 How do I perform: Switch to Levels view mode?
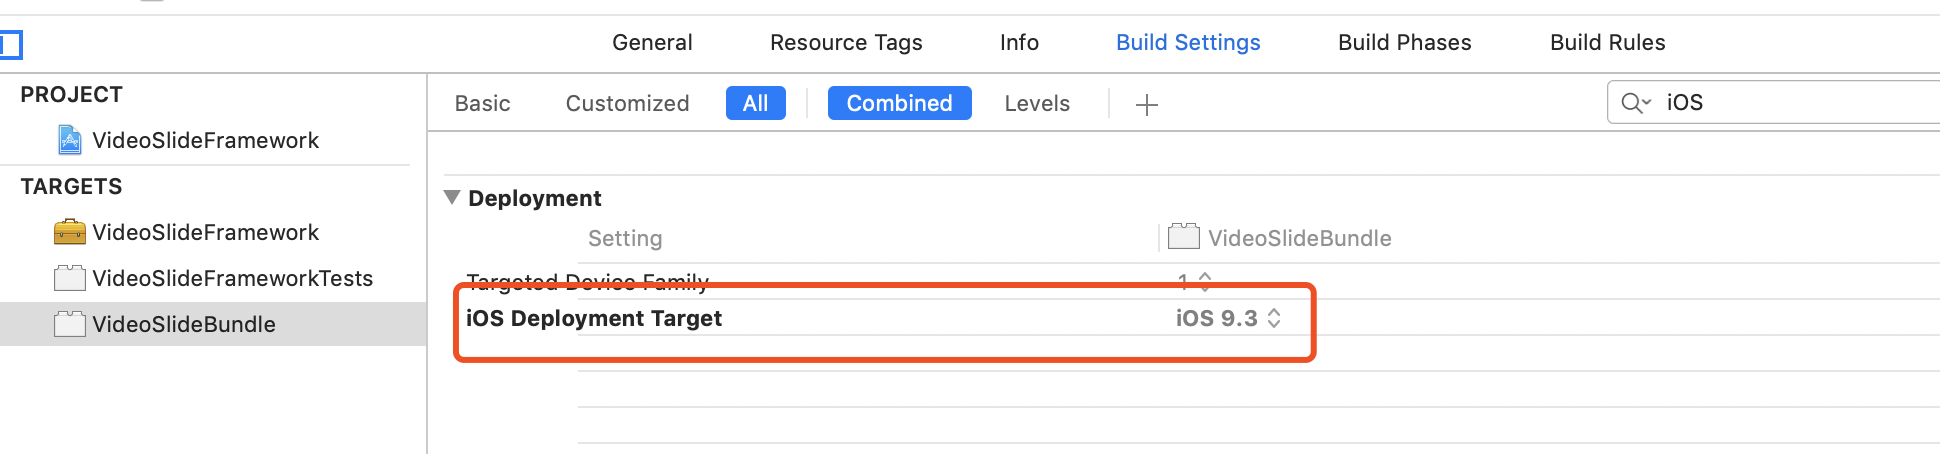1037,103
